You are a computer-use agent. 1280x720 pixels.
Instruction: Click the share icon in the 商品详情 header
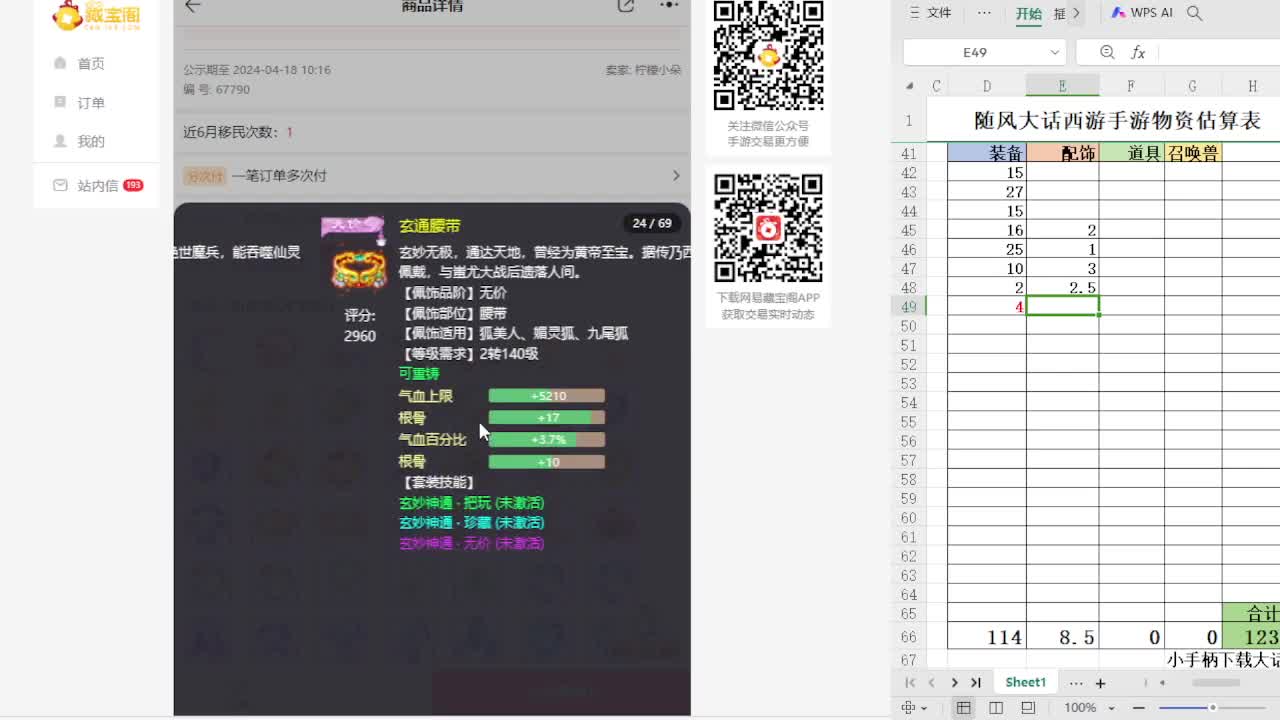tap(627, 6)
